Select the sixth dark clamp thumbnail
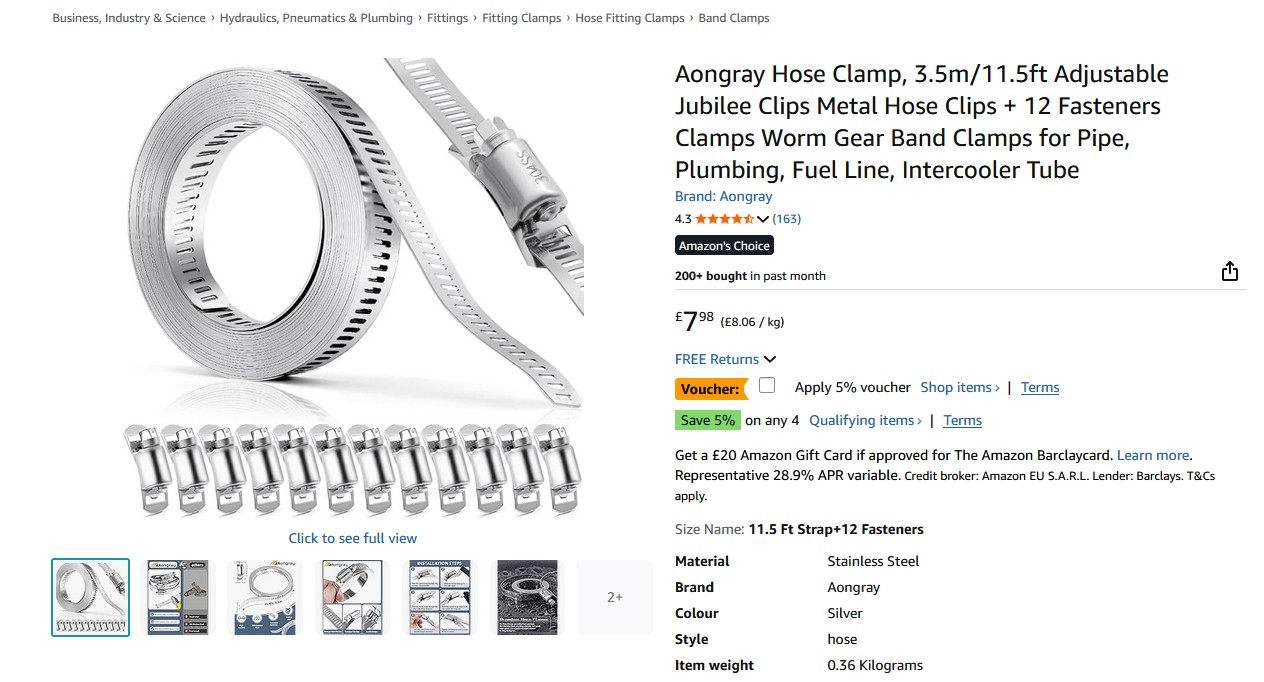This screenshot has height=682, width=1264. pyautogui.click(x=527, y=597)
